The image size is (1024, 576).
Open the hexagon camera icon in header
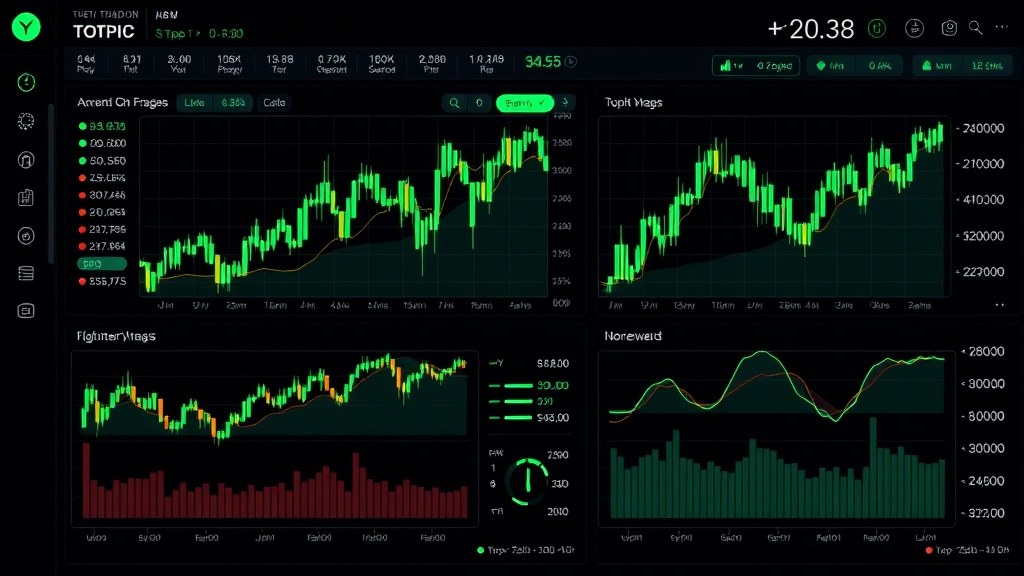(949, 27)
